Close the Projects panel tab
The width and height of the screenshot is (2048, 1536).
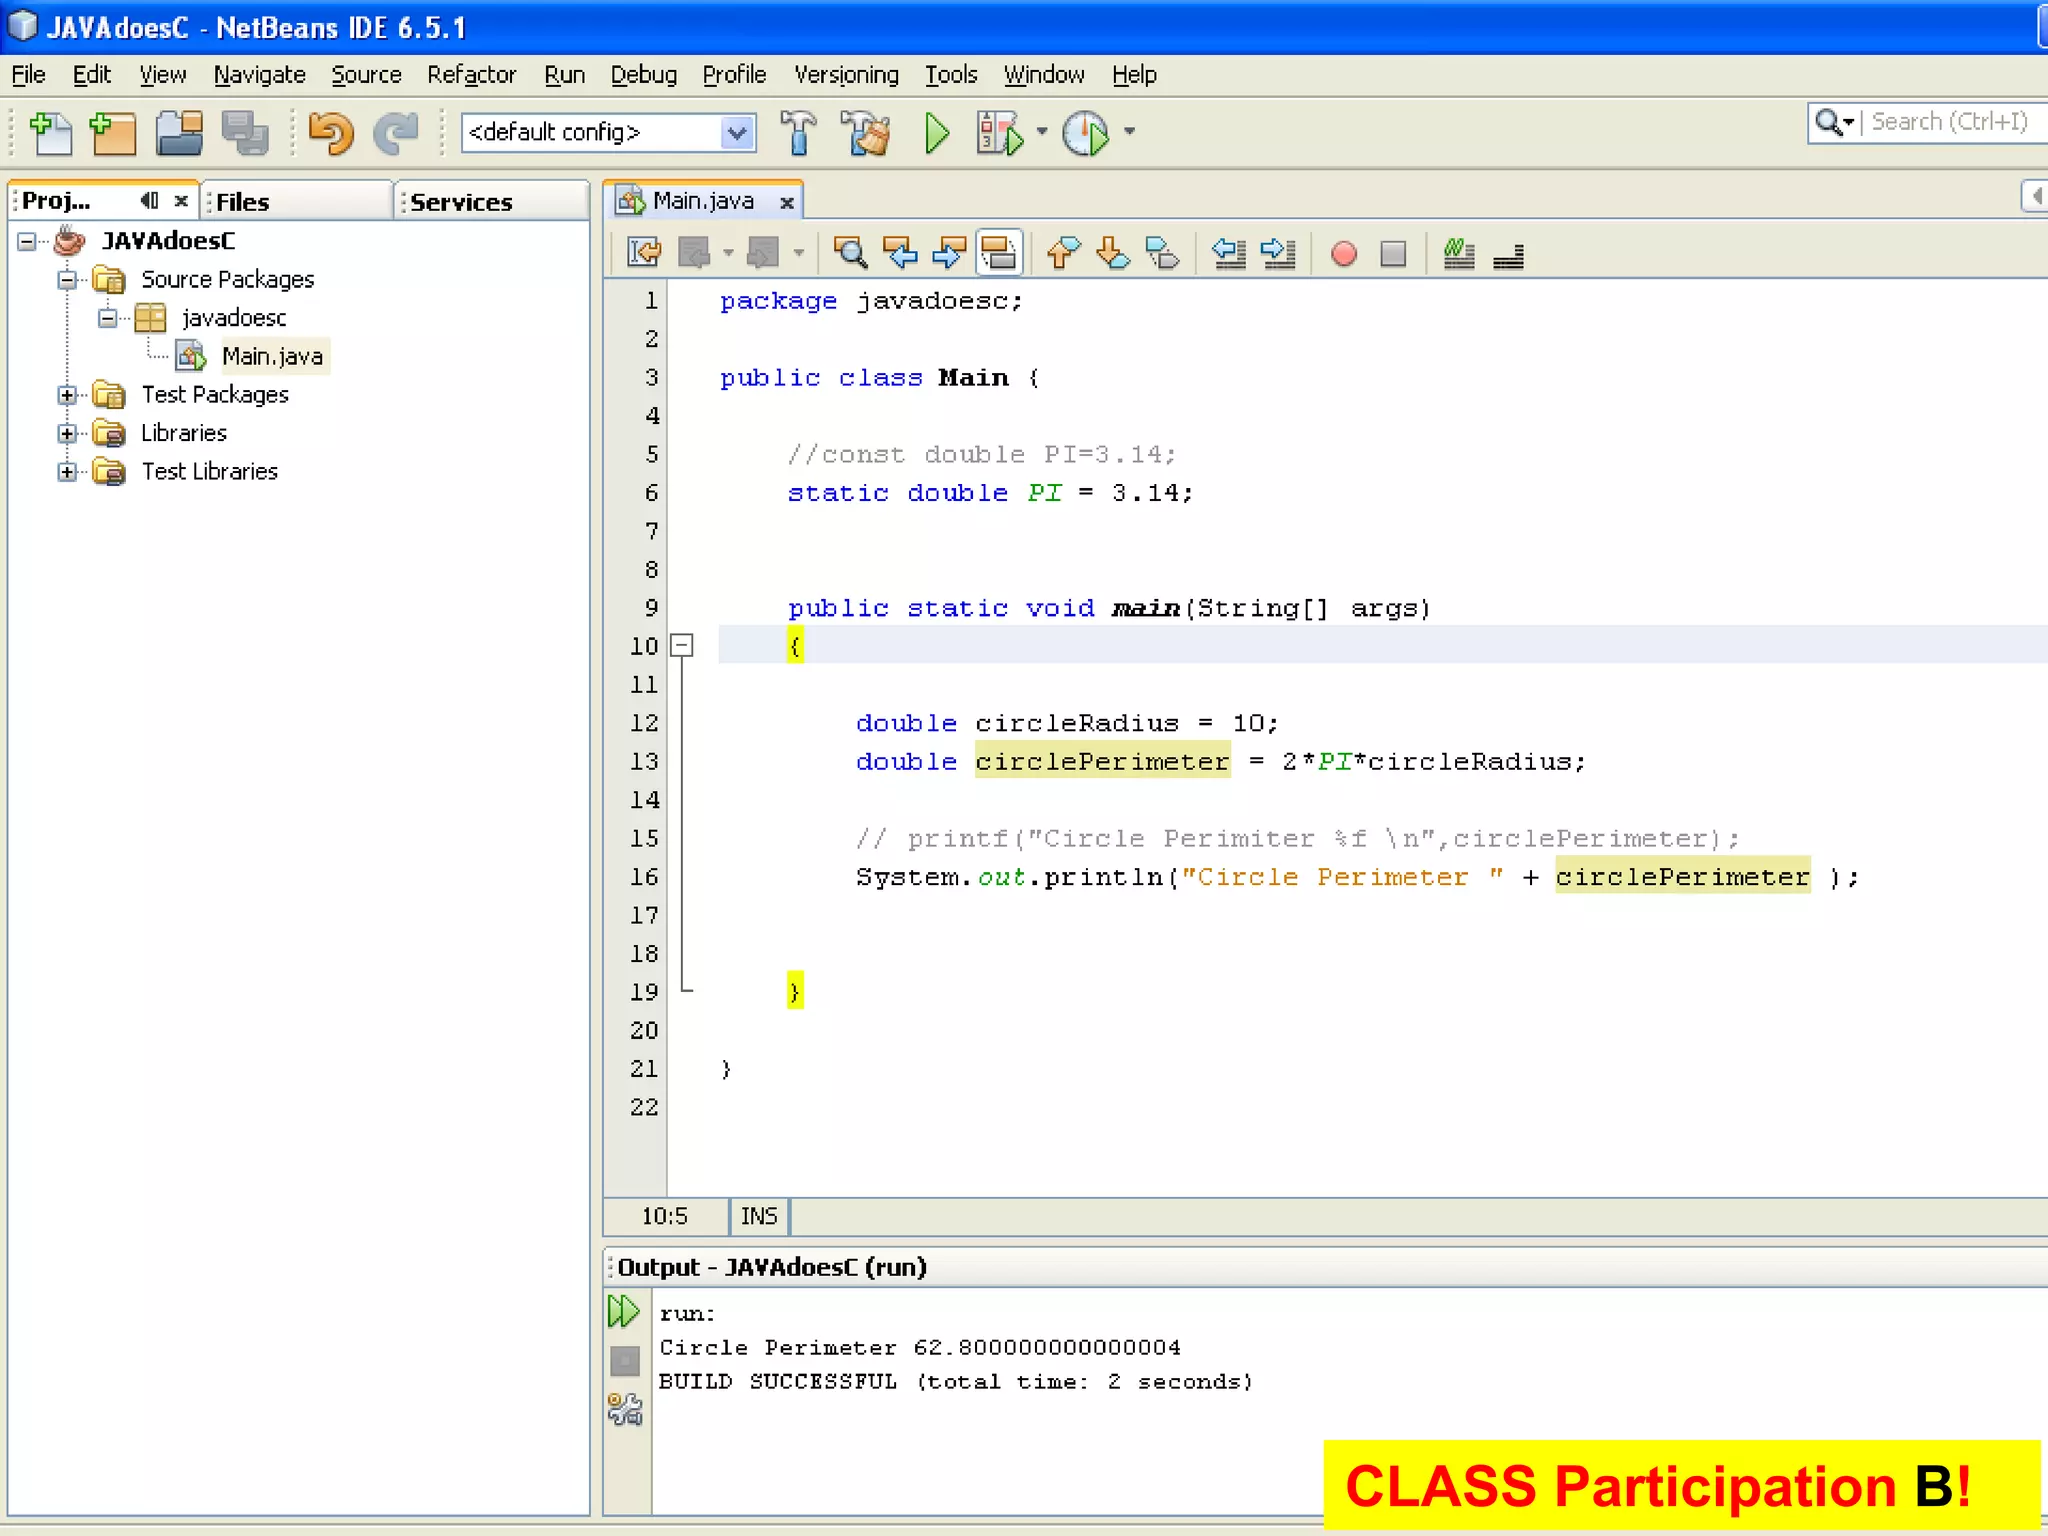pyautogui.click(x=181, y=201)
